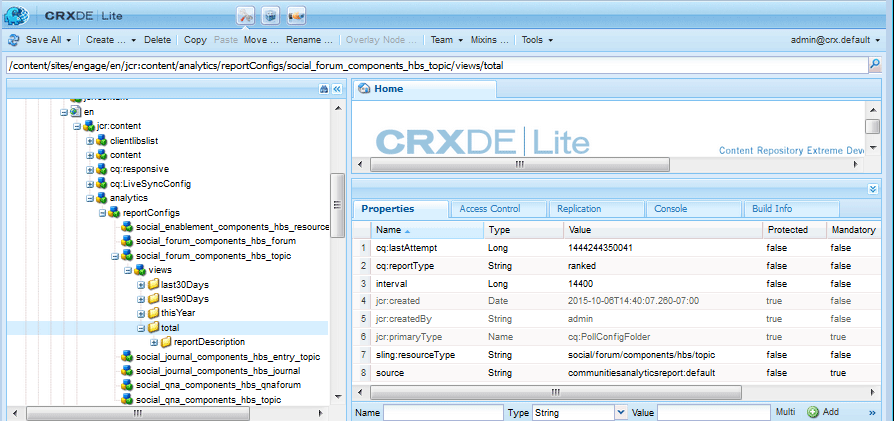Open the Tools menu
This screenshot has height=421, width=894.
[x=537, y=40]
